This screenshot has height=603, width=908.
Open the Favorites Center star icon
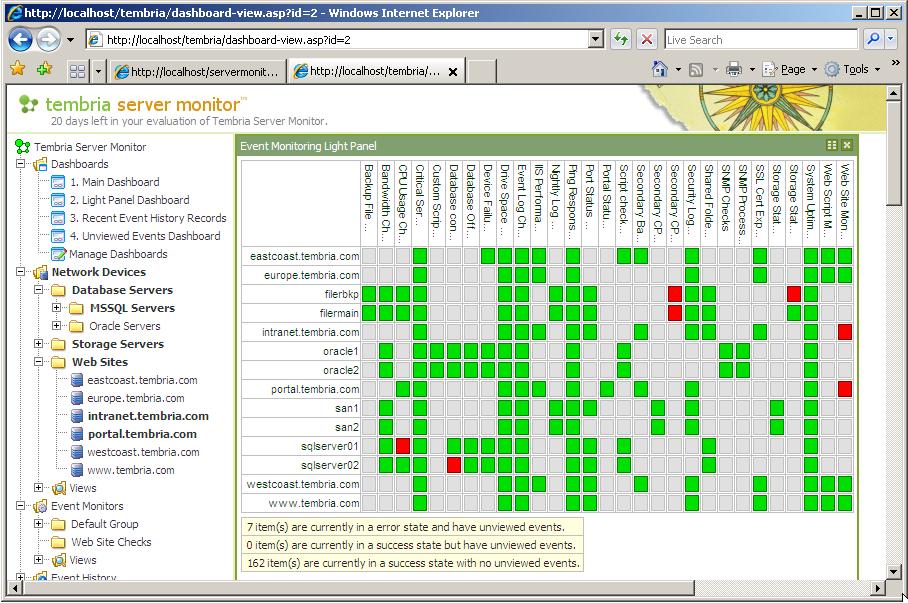click(18, 70)
